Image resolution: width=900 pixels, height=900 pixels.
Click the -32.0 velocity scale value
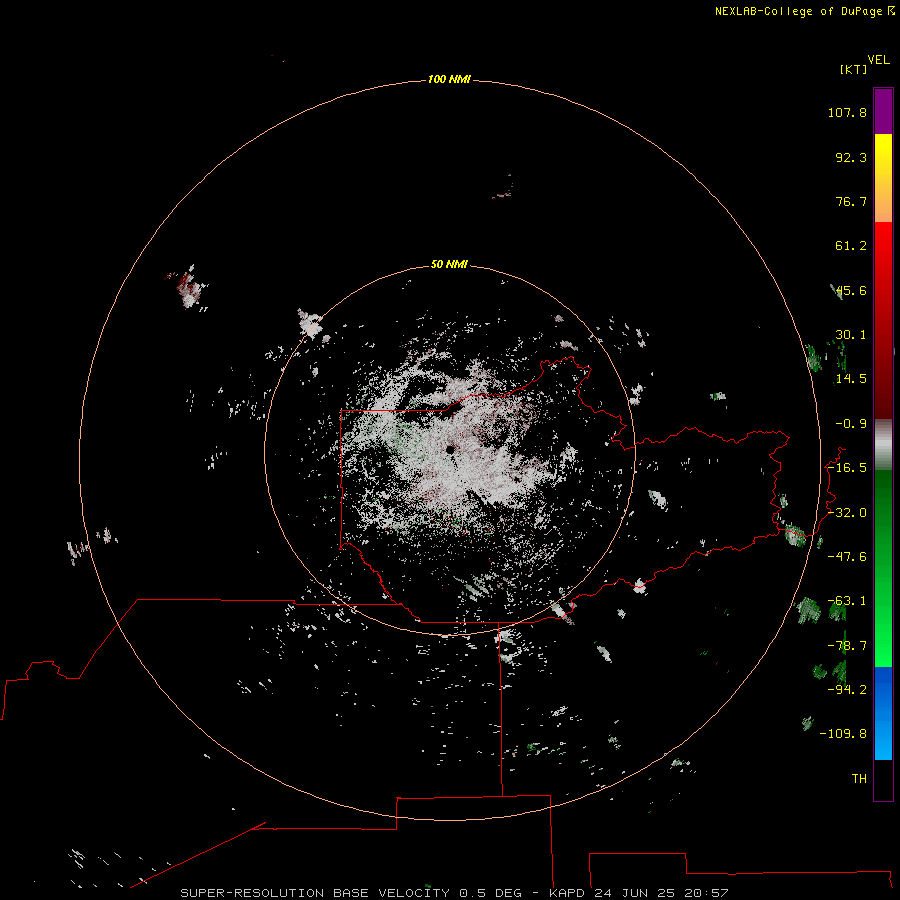point(847,513)
